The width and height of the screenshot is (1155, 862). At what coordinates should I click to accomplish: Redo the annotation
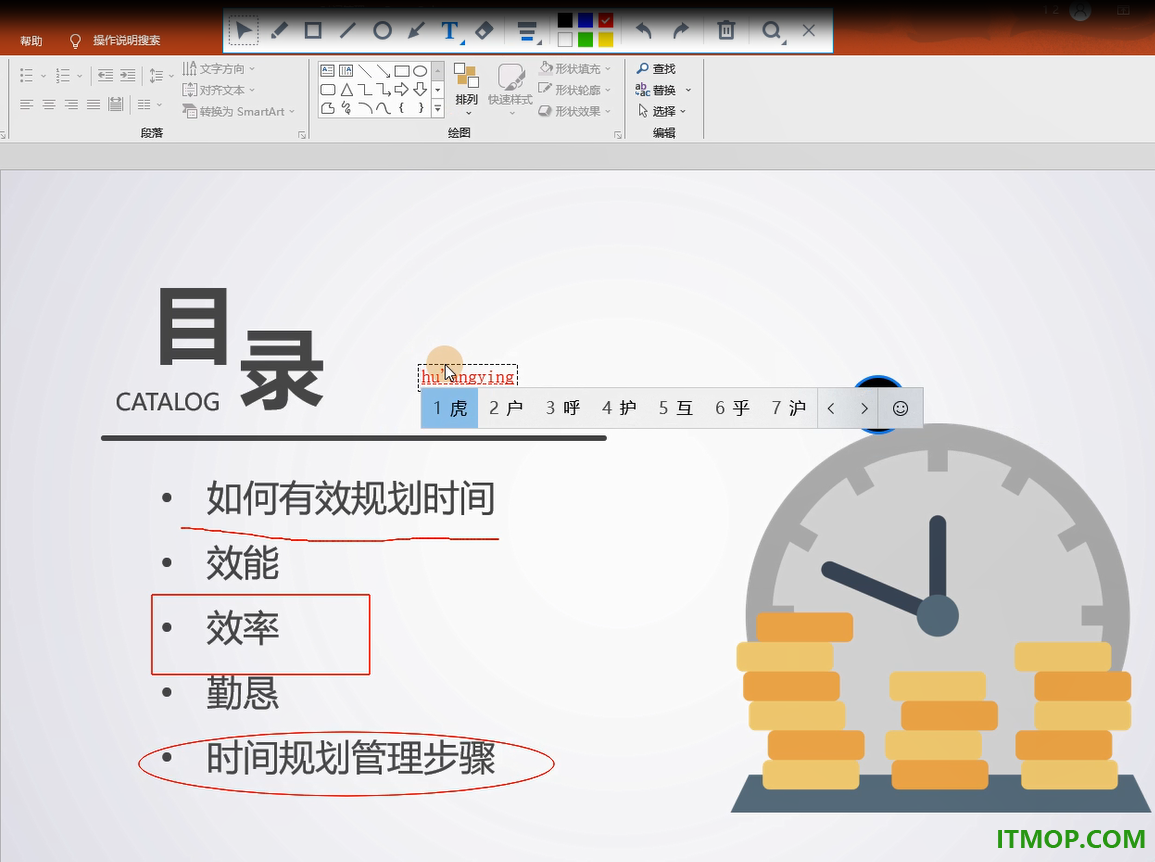681,30
